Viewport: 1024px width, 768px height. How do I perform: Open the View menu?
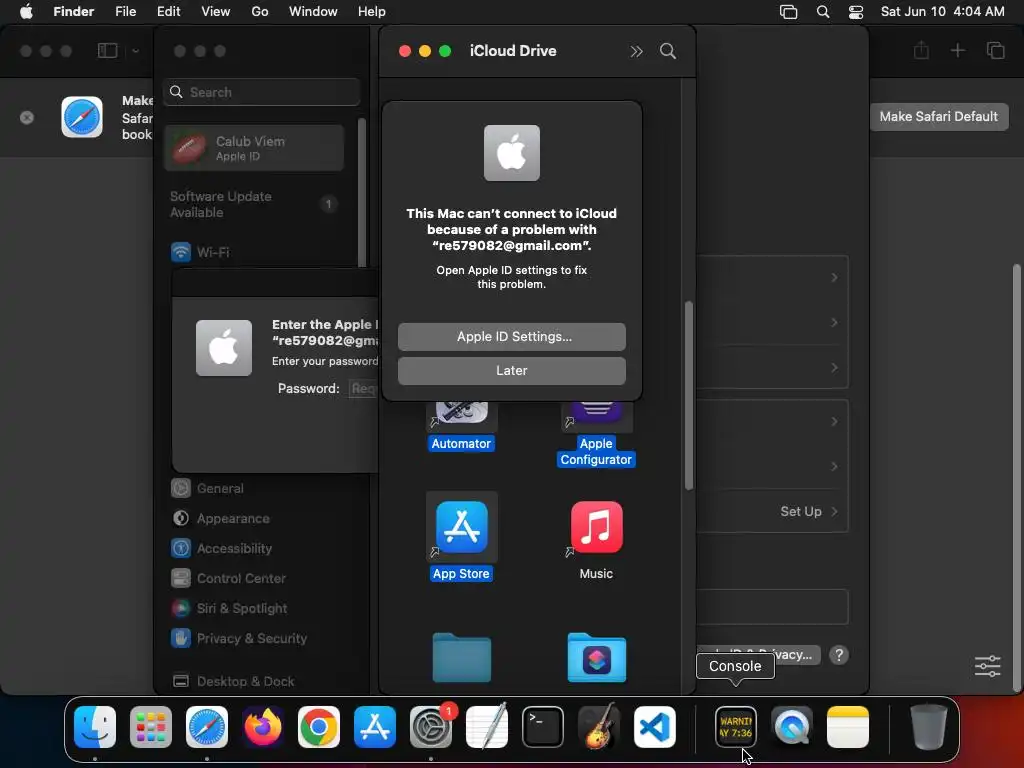coord(216,12)
